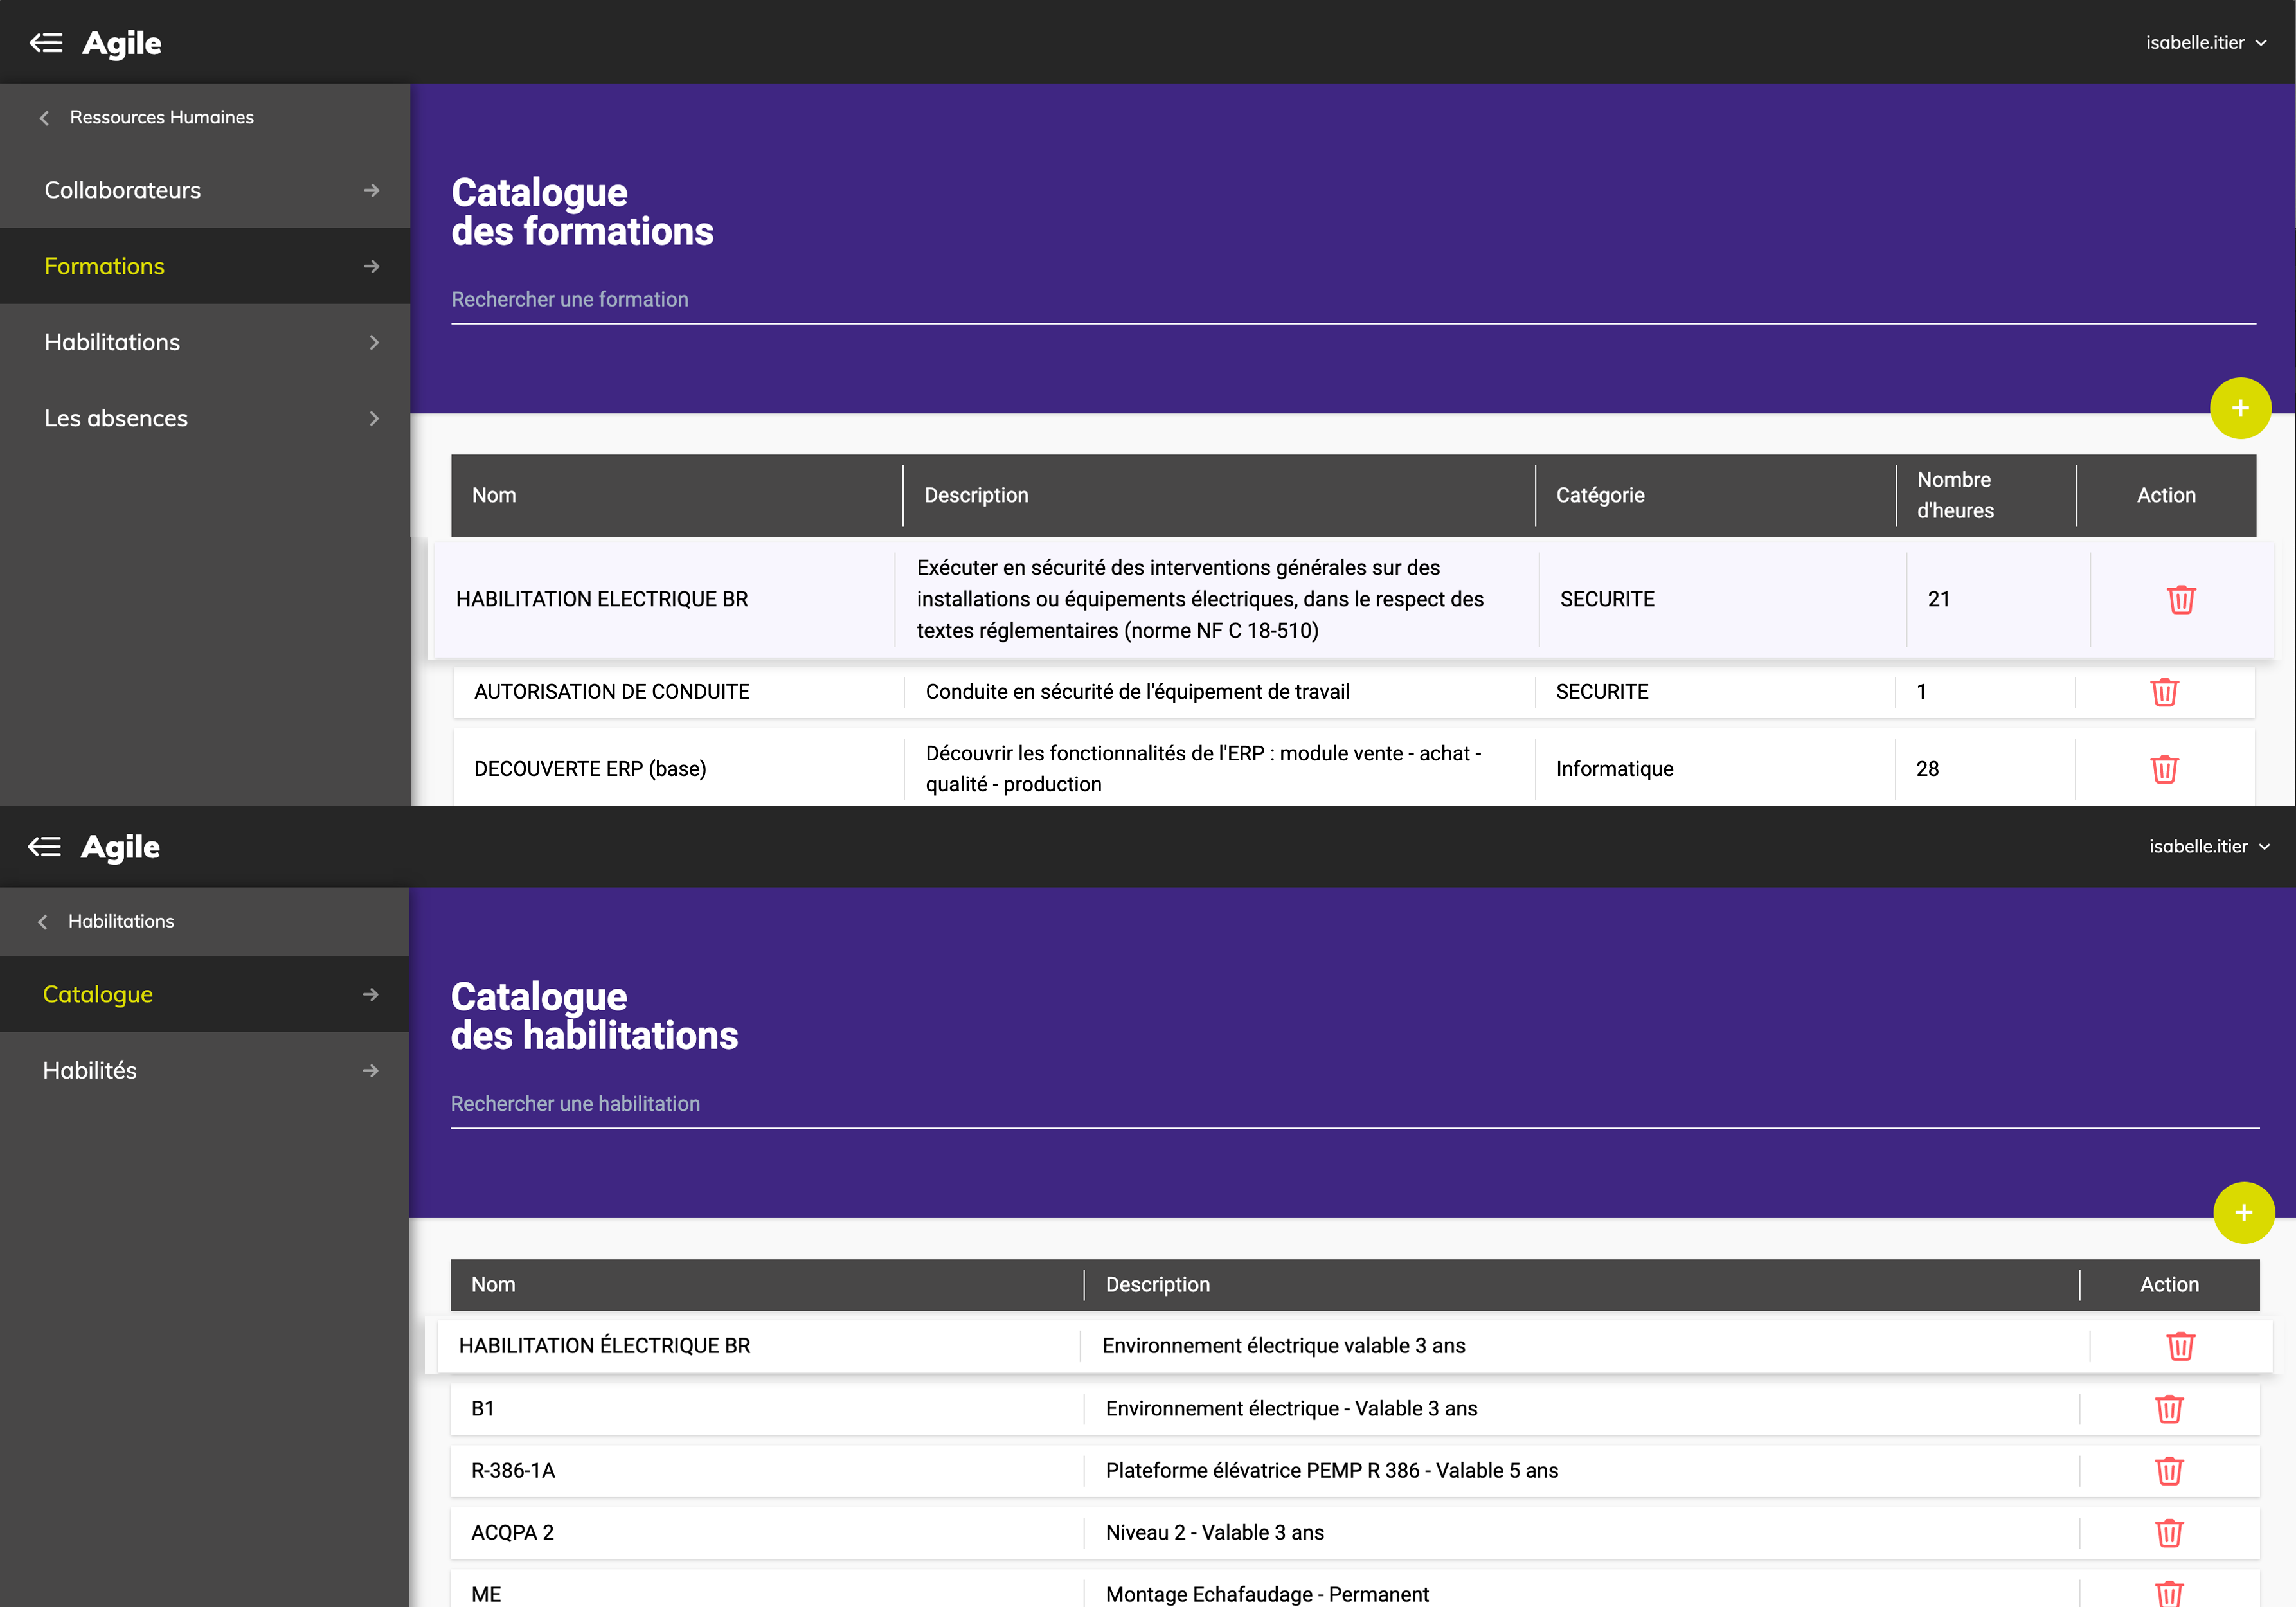Open isabelle.itier dropdown in lower header
2296x1607 pixels.
tap(2209, 847)
